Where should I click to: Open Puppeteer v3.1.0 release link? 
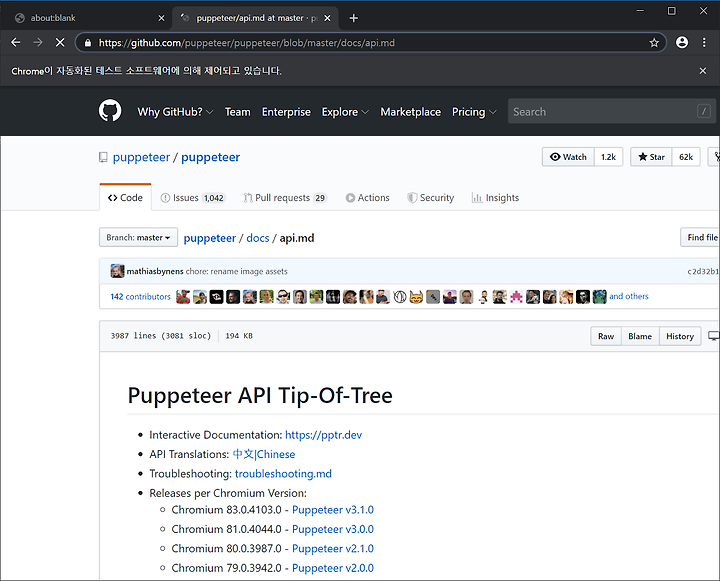tap(332, 510)
